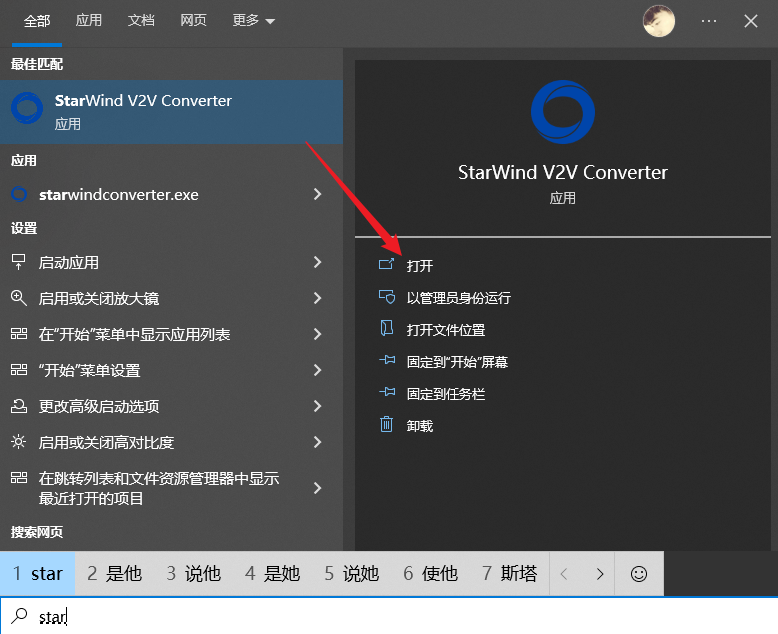
Task: Click StarWind icon in best match row
Action: [27, 108]
